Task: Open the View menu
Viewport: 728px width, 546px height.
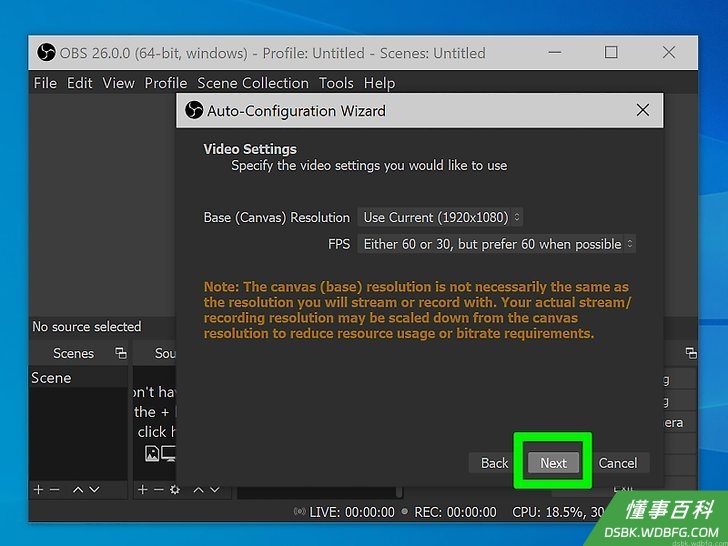Action: 118,83
